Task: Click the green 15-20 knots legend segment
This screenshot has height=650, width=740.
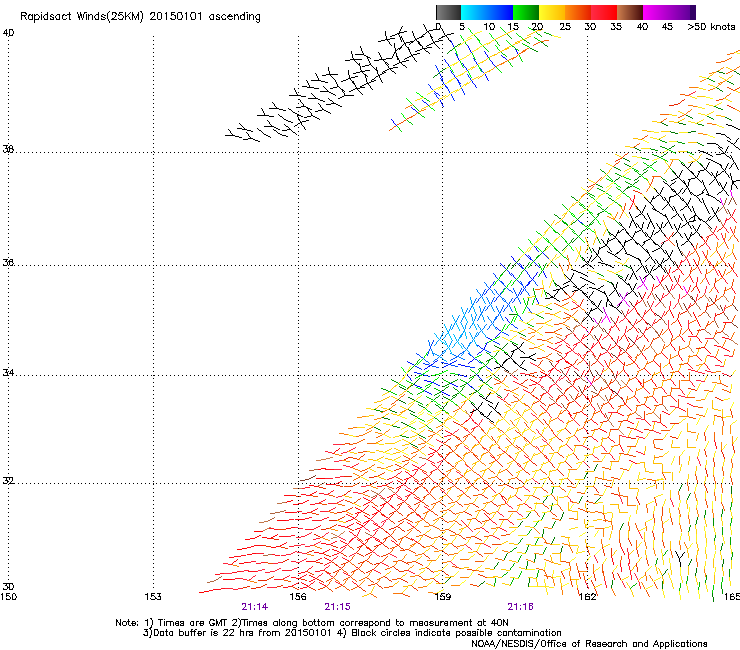Action: (526, 12)
